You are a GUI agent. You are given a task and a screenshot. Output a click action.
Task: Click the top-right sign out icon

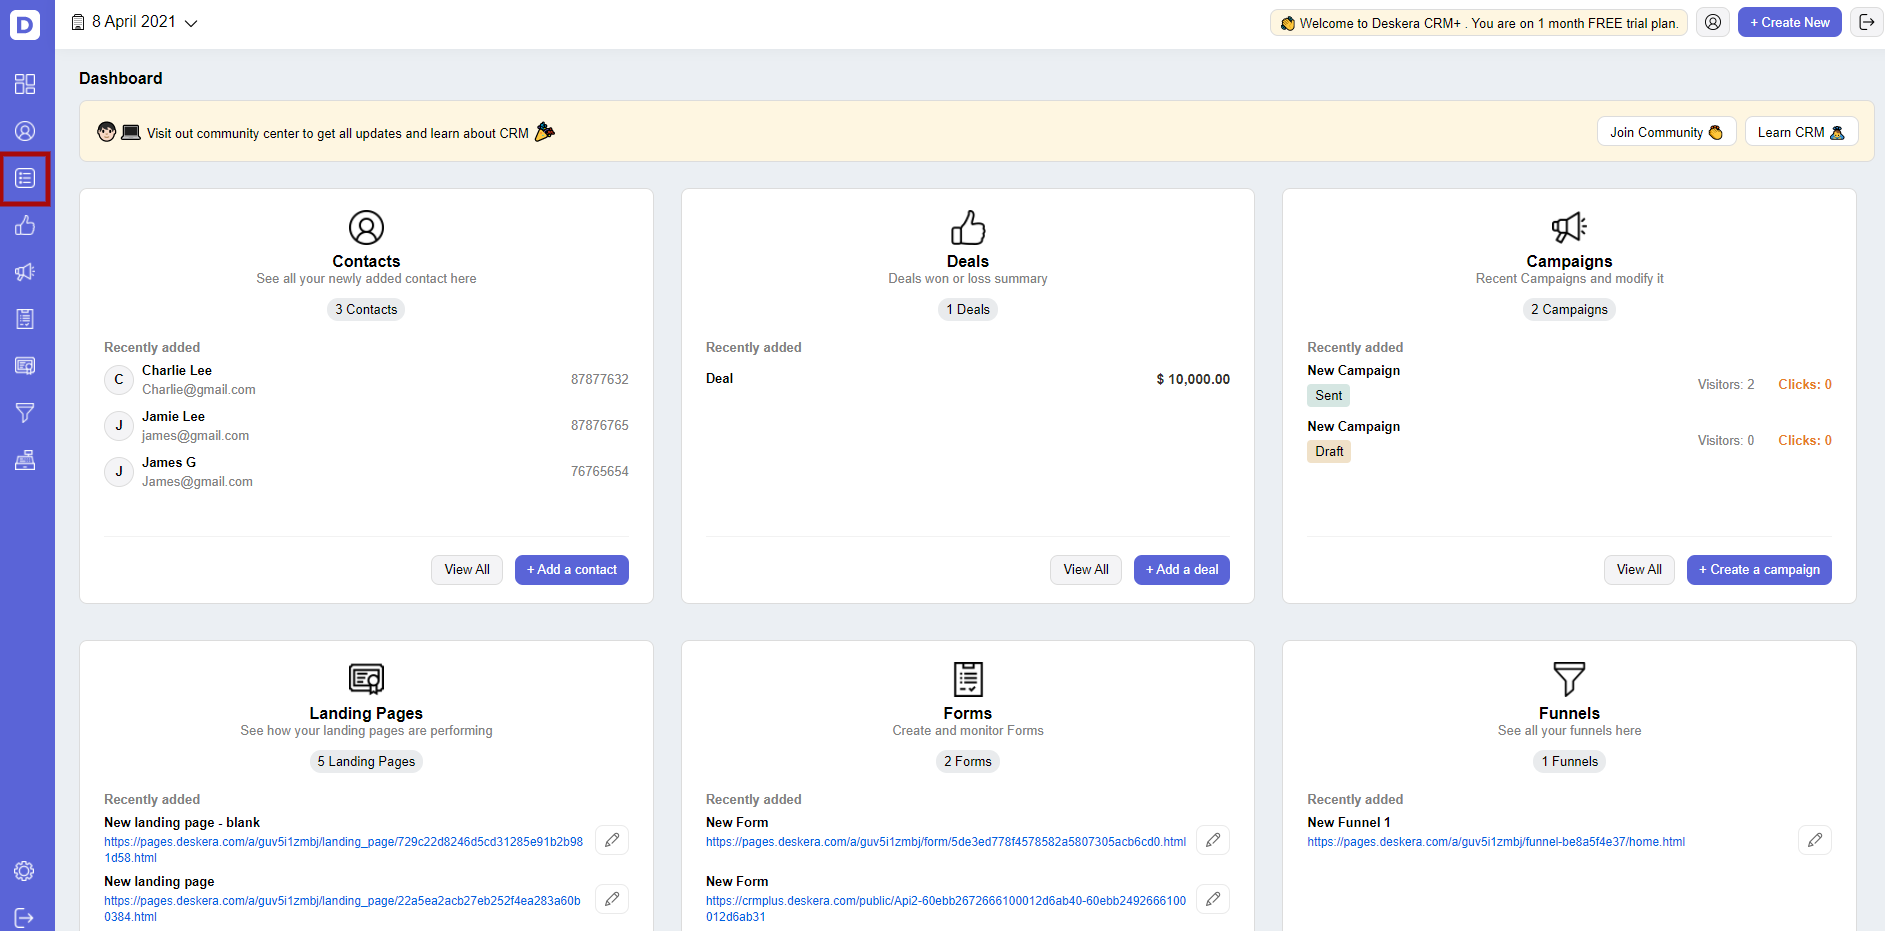[x=1866, y=22]
